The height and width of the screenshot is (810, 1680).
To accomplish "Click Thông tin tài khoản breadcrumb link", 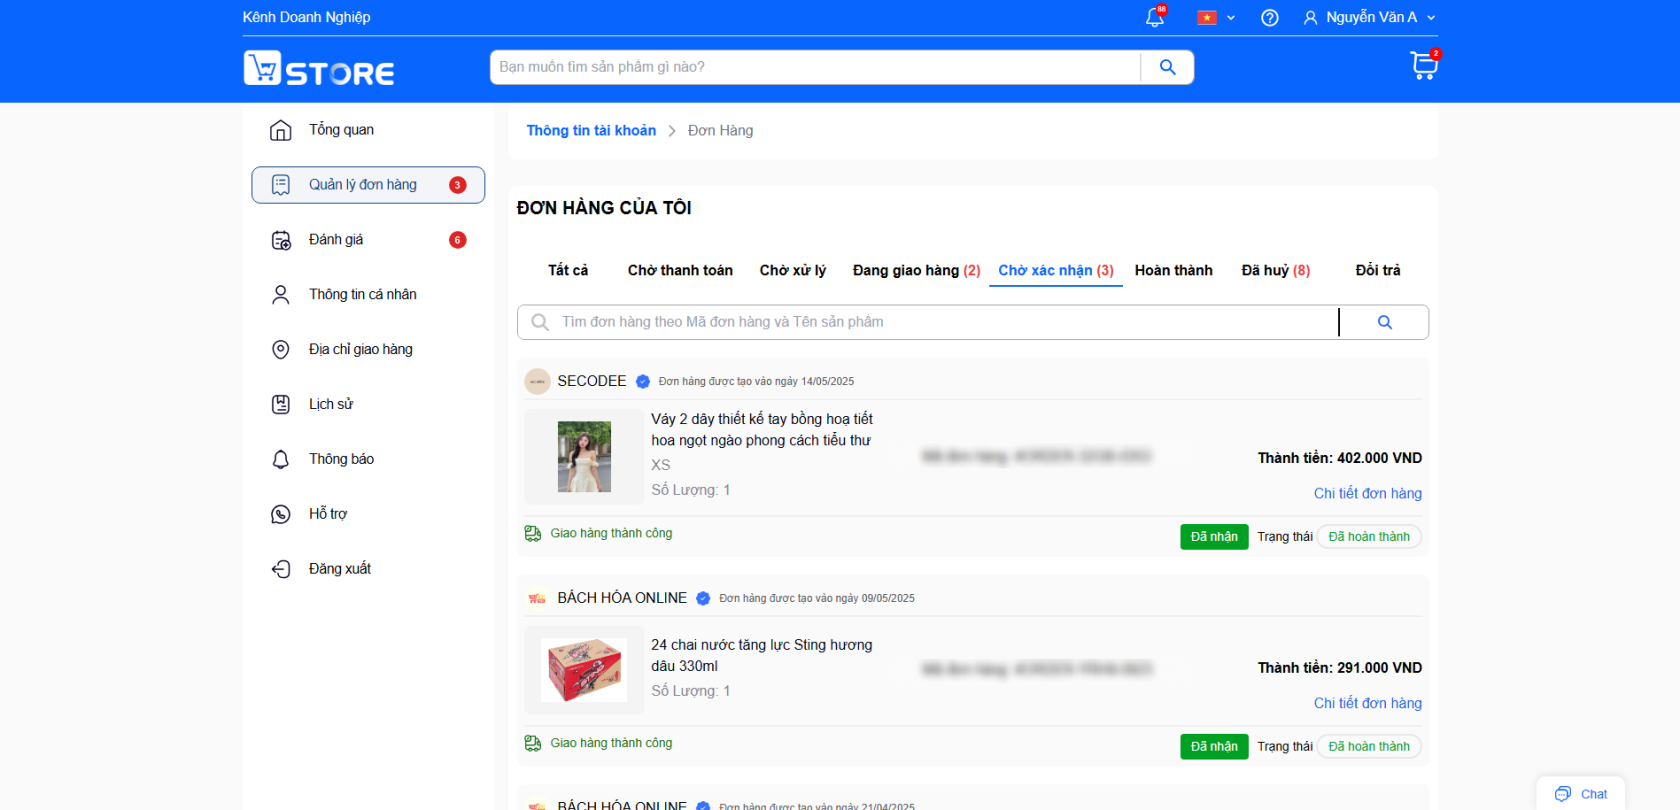I will click(591, 131).
